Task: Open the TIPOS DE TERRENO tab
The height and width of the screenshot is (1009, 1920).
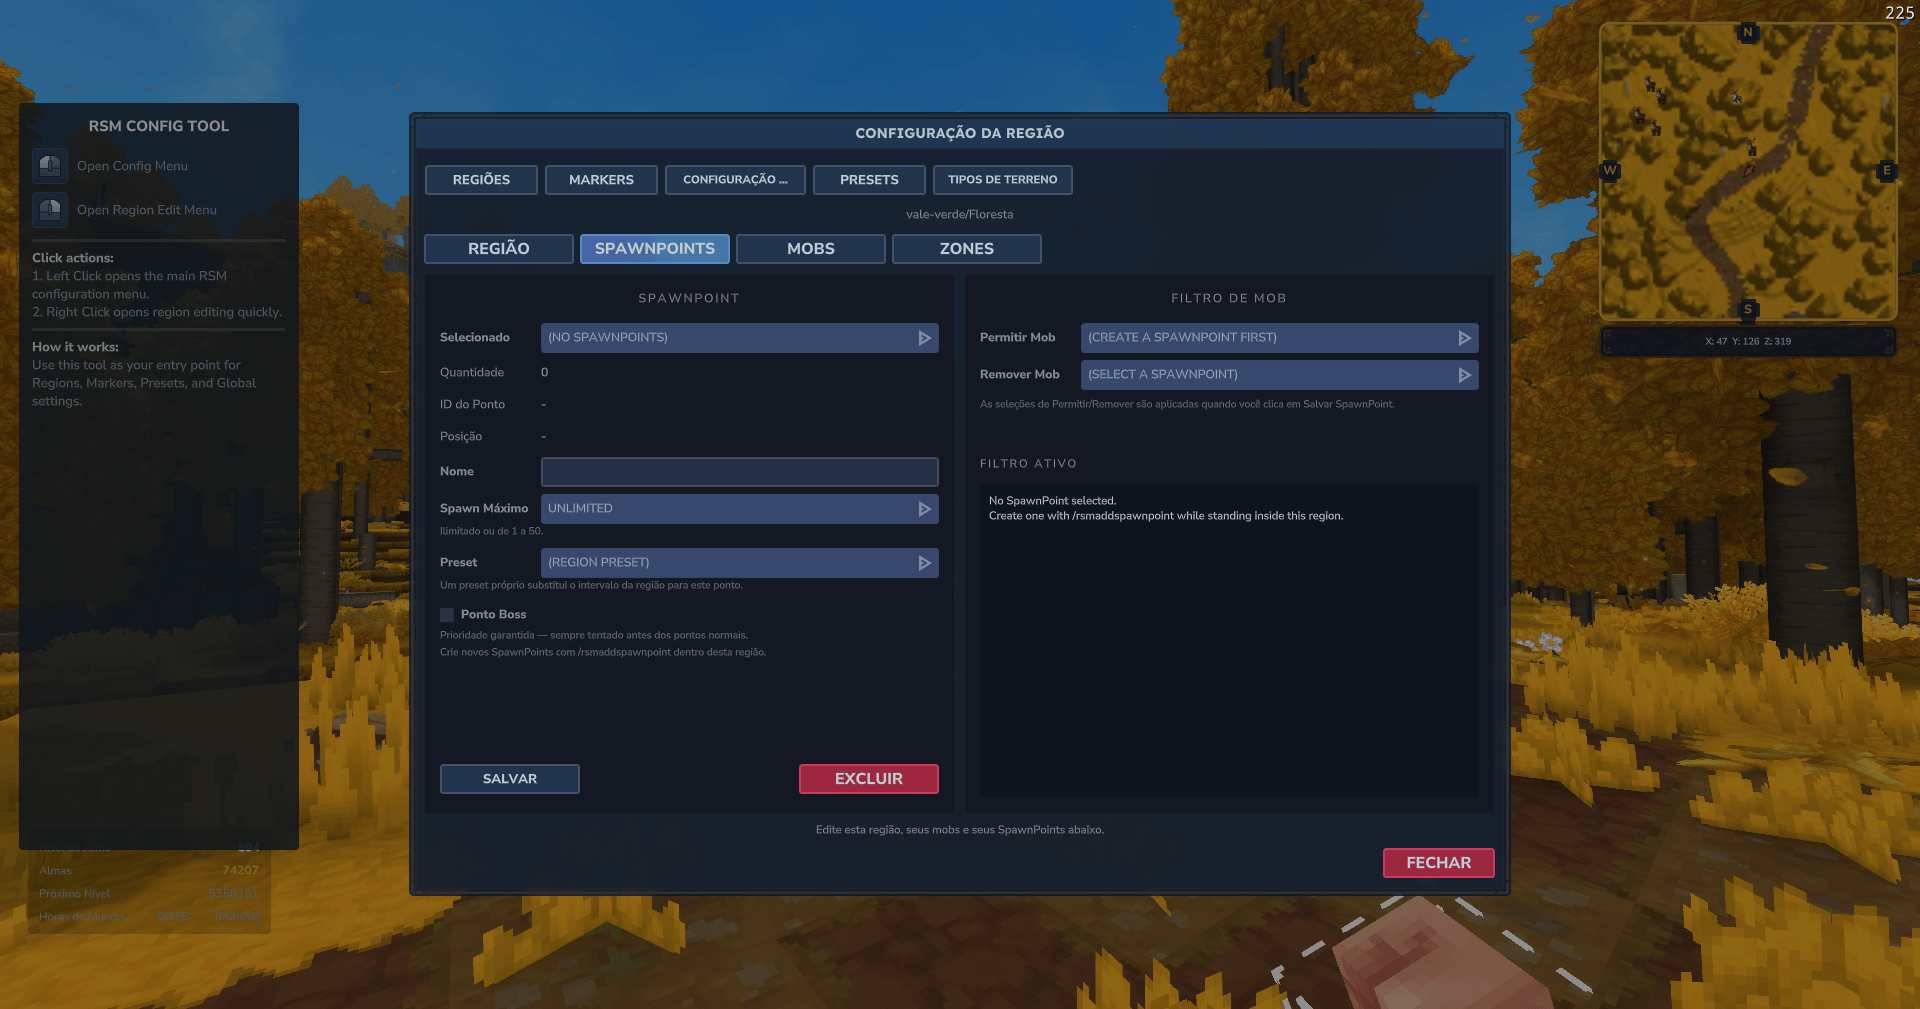Action: point(1003,180)
